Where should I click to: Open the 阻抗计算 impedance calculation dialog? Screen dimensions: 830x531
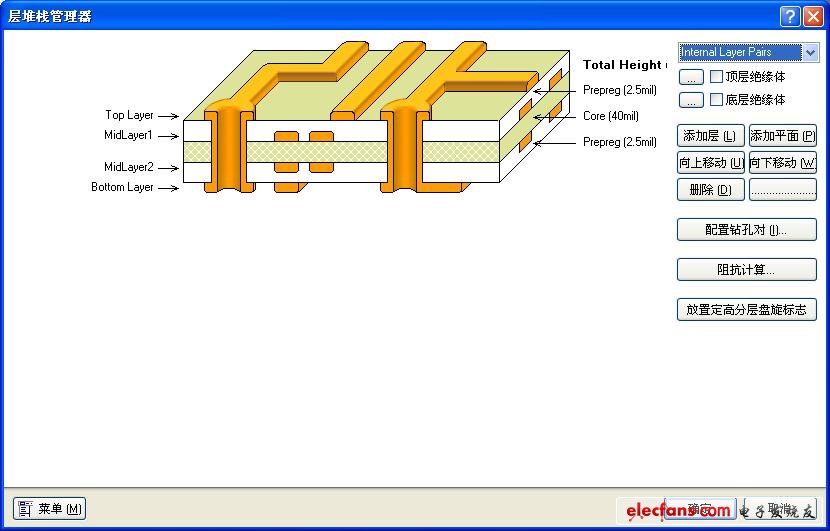point(746,270)
